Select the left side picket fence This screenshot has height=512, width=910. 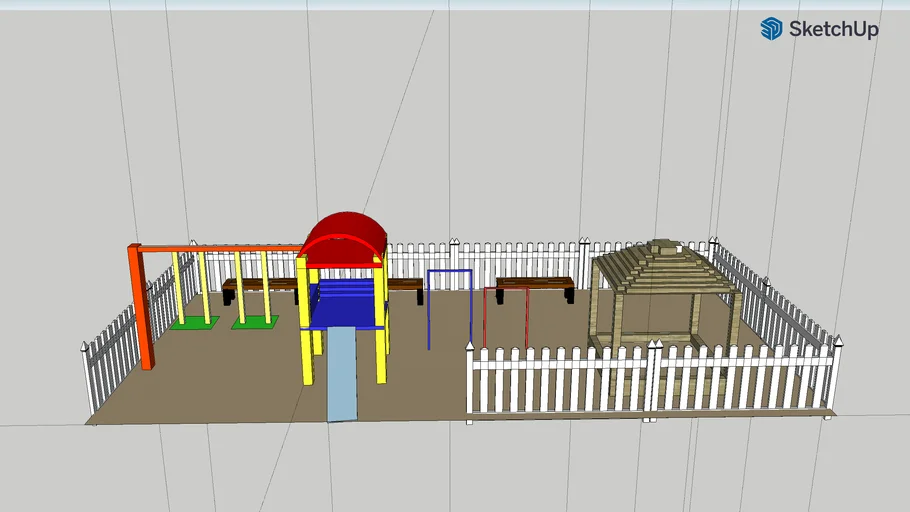[115, 345]
